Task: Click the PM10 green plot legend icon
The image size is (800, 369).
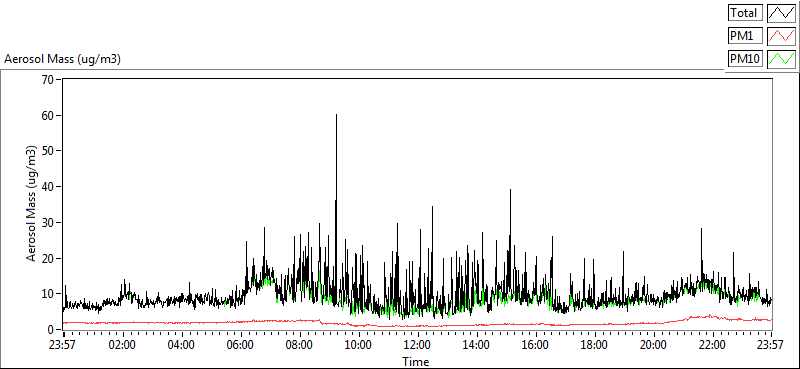Action: (x=781, y=59)
